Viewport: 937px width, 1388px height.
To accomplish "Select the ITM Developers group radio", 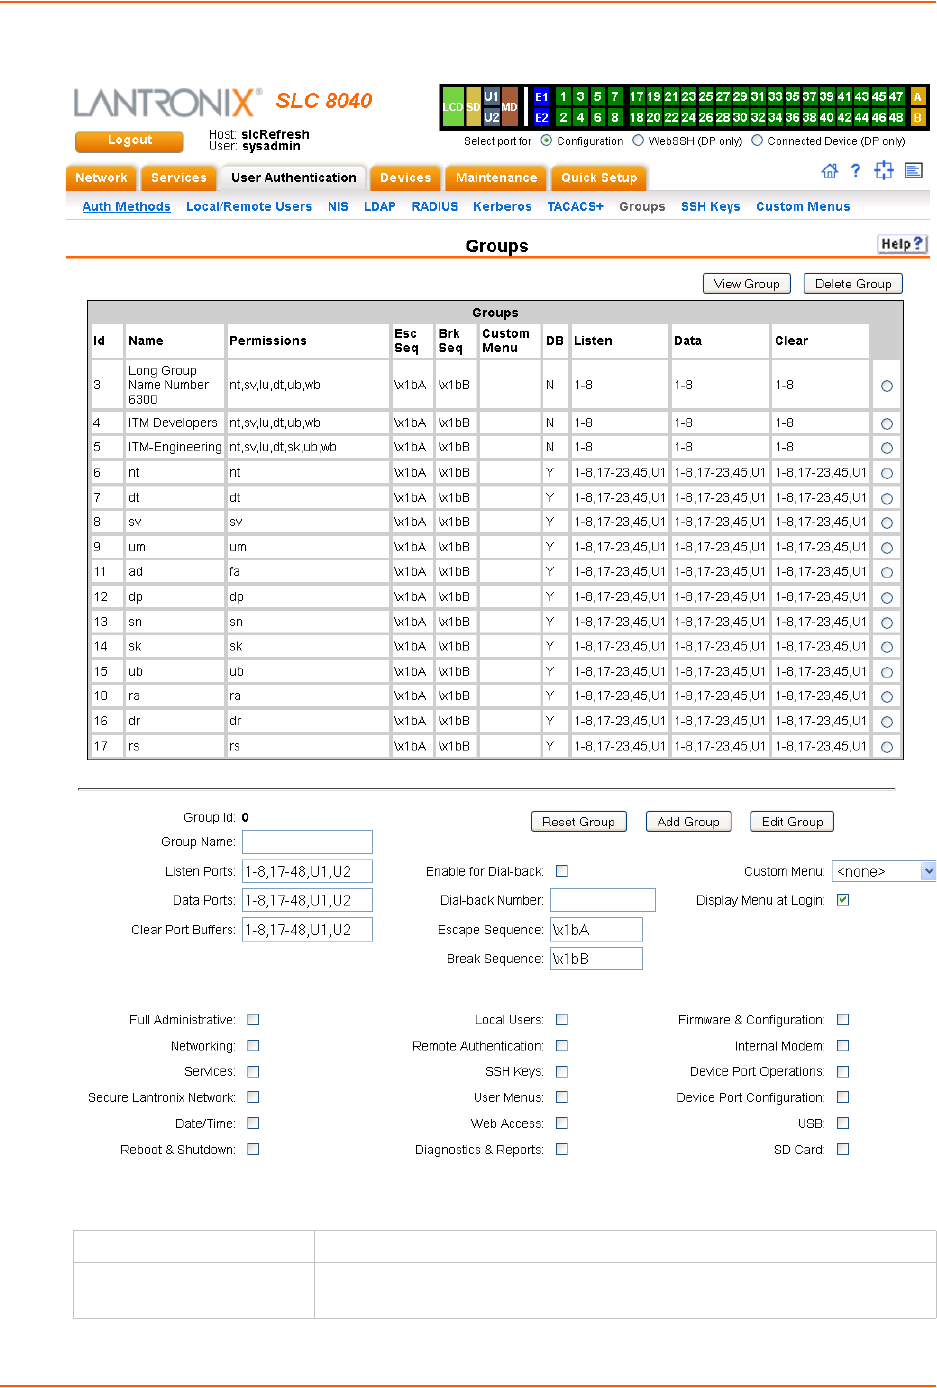I will click(887, 424).
